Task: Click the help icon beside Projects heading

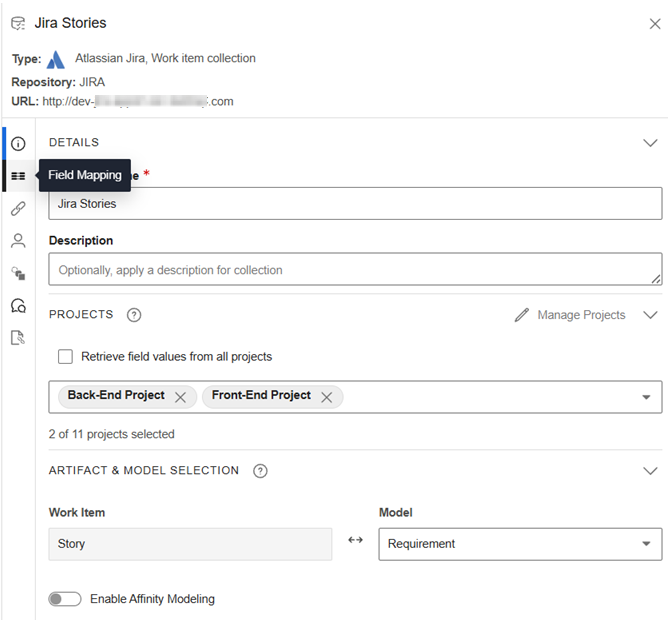Action: tap(134, 315)
